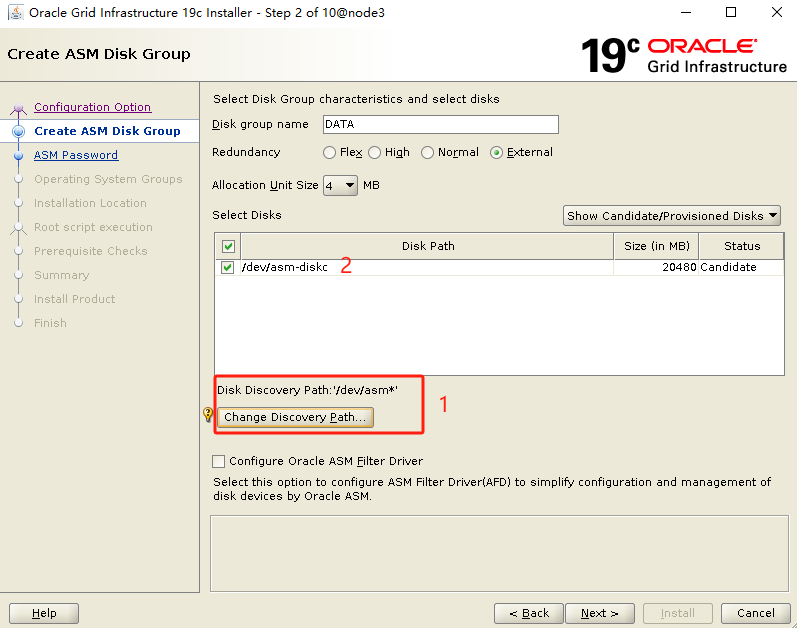
Task: Click the Create ASM Disk Group step label
Action: coord(107,131)
